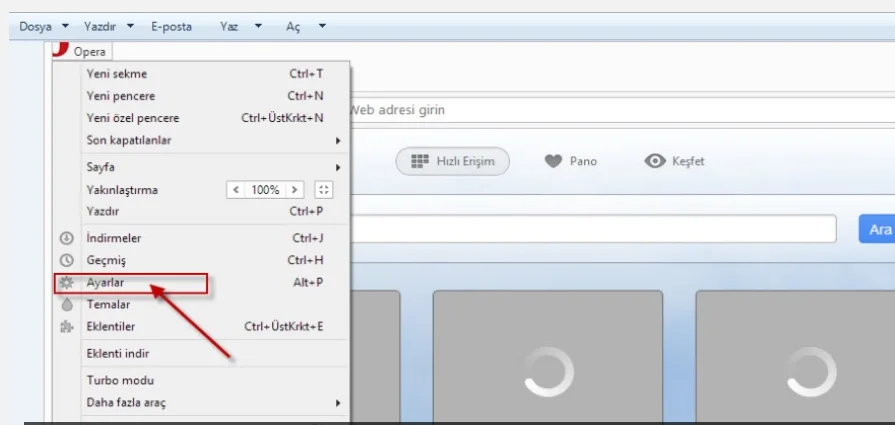Click the Hızlı Erişim button
895x425 pixels.
click(452, 161)
